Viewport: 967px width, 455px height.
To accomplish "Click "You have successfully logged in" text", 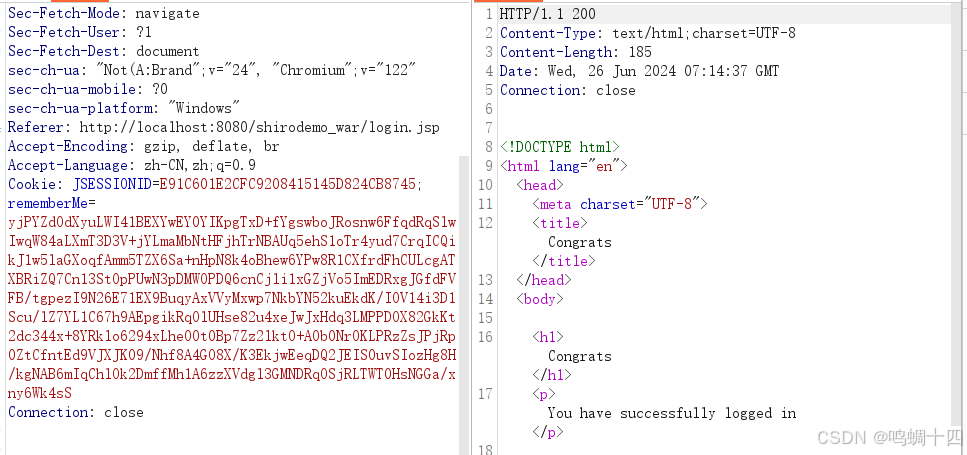I will (672, 414).
